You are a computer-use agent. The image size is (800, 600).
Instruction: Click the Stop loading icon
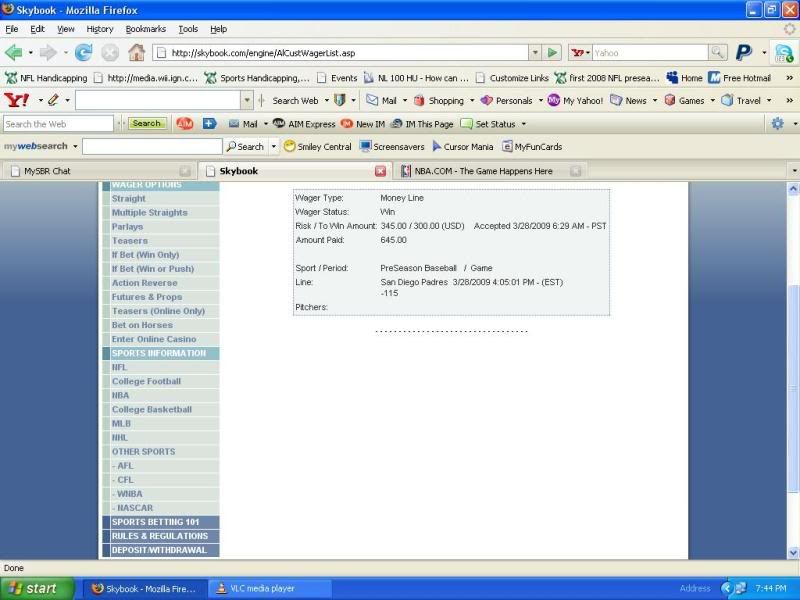point(110,53)
